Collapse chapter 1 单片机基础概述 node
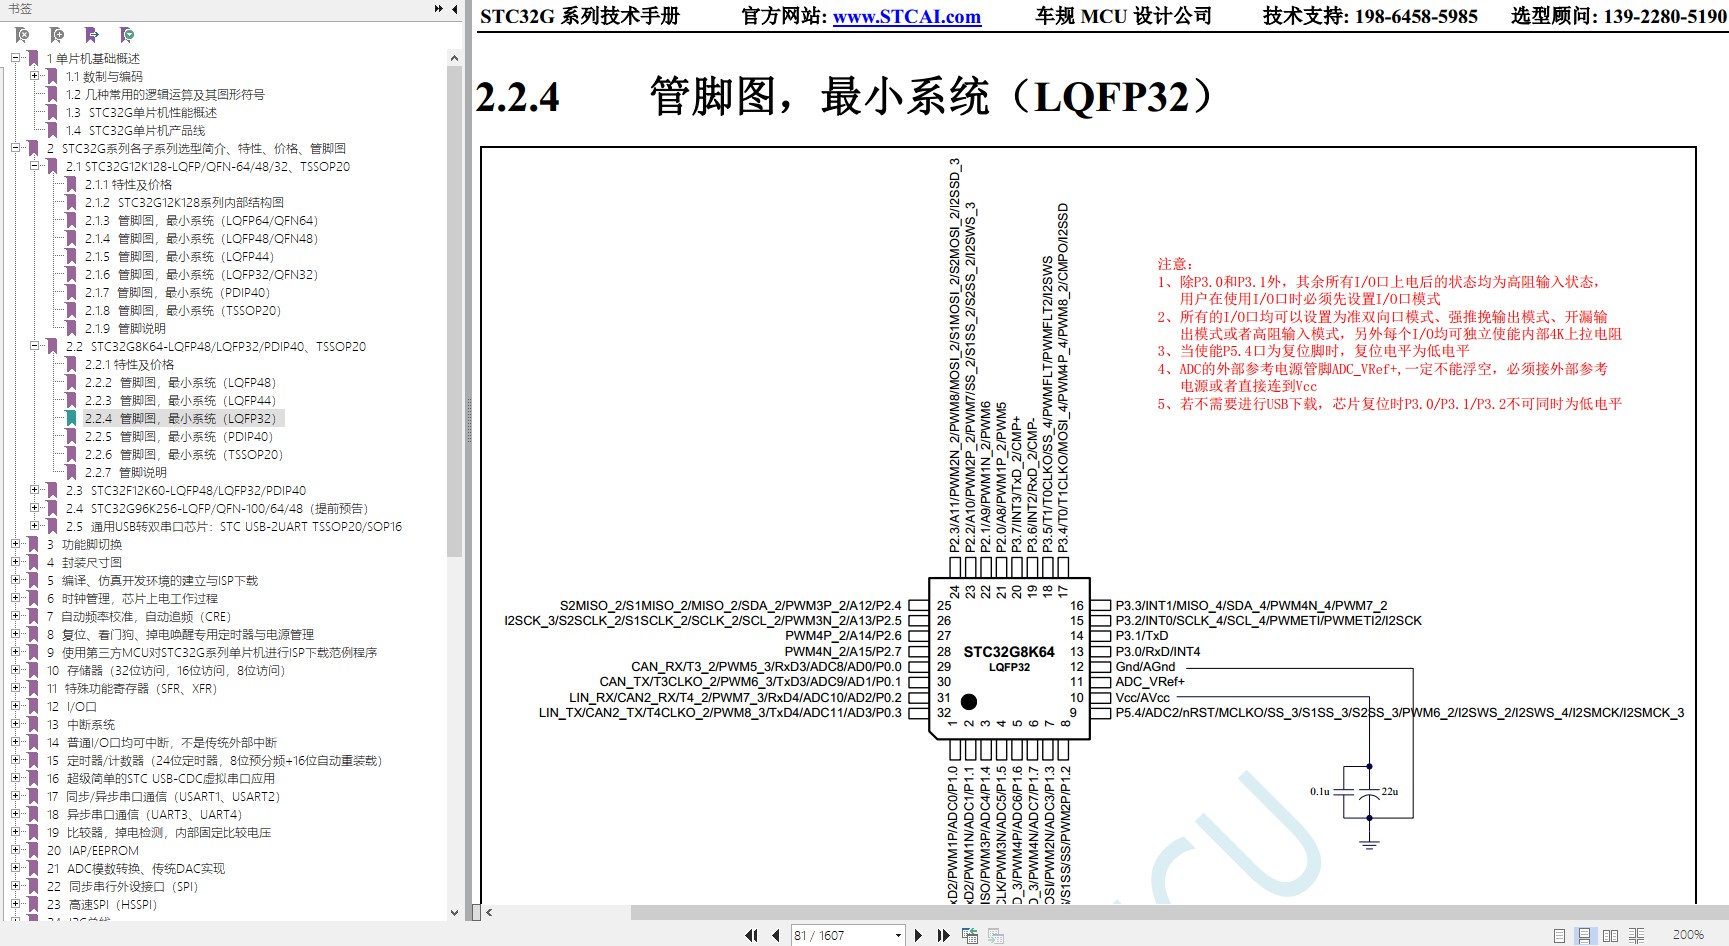The width and height of the screenshot is (1729, 946). coord(16,59)
